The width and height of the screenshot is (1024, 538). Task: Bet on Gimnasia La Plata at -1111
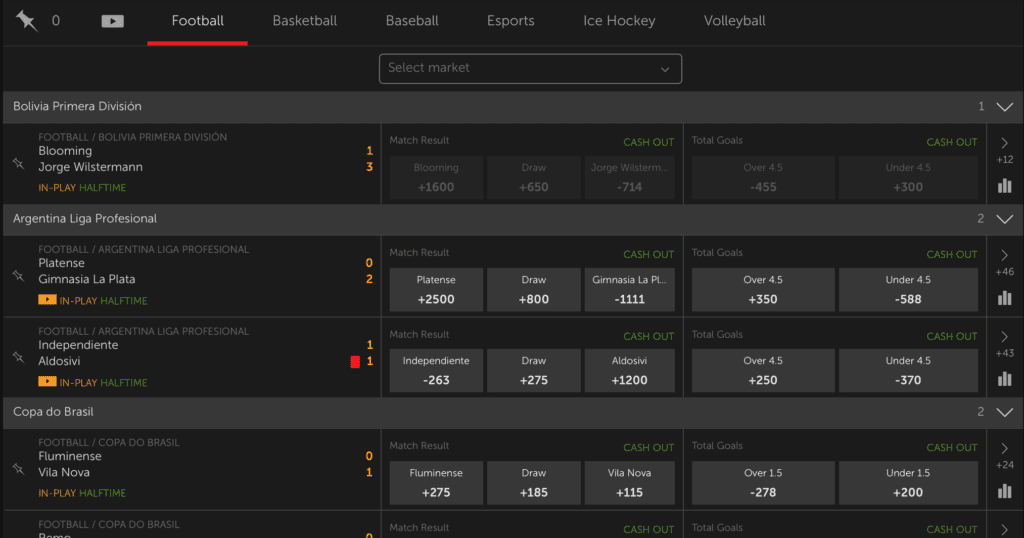coord(630,290)
